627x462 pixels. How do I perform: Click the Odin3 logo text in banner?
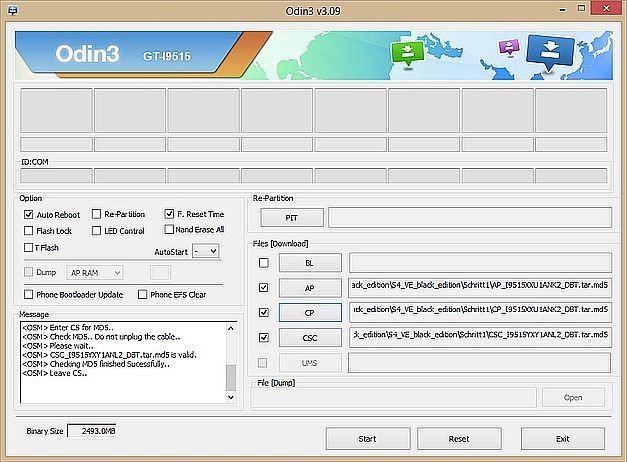coord(88,54)
